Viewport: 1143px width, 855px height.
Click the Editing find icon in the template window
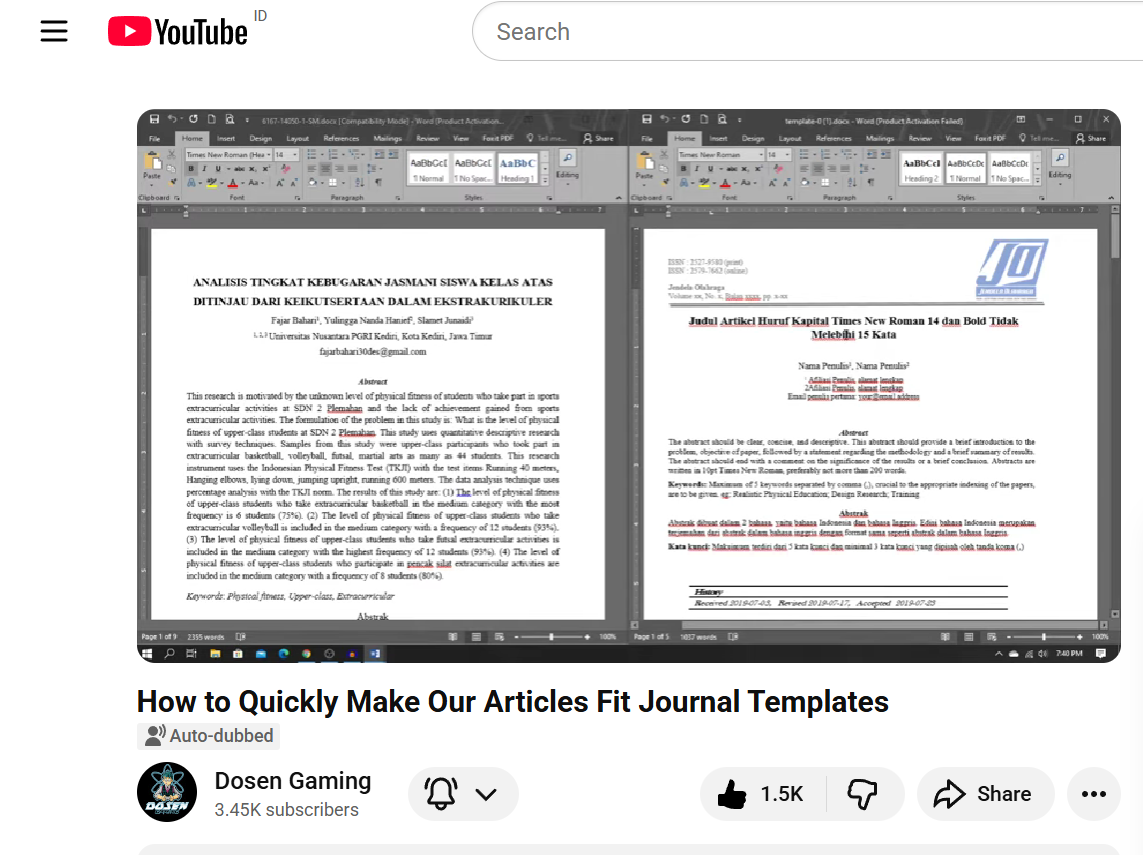[x=1060, y=159]
